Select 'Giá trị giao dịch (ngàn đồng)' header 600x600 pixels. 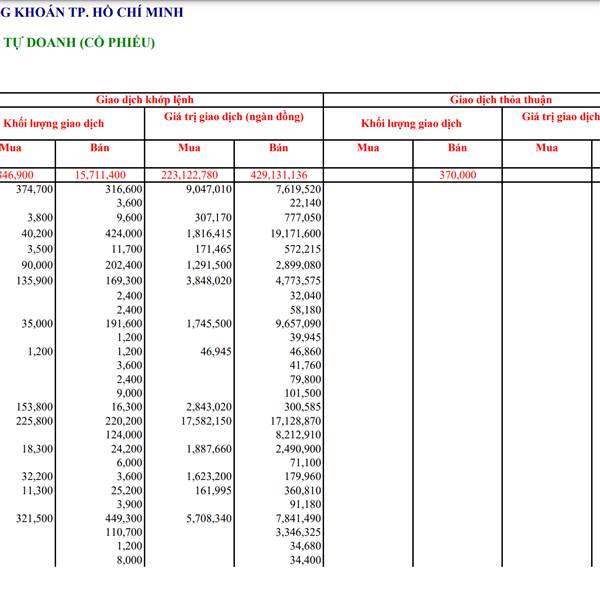tap(234, 117)
